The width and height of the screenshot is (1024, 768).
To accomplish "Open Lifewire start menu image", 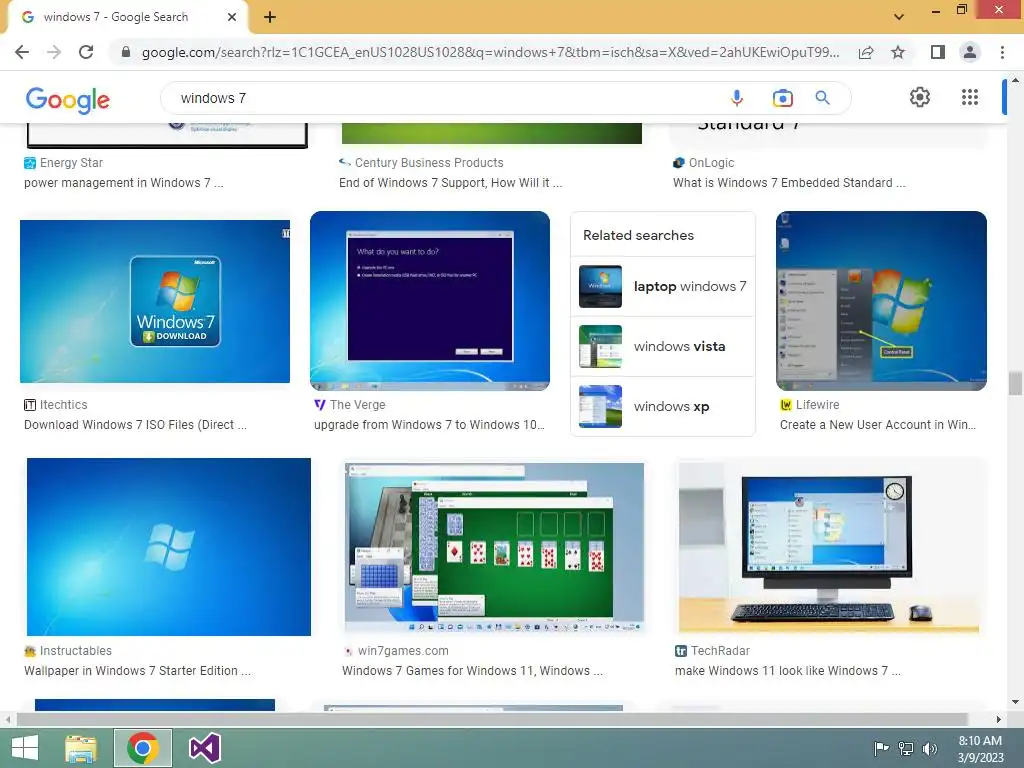I will [881, 300].
